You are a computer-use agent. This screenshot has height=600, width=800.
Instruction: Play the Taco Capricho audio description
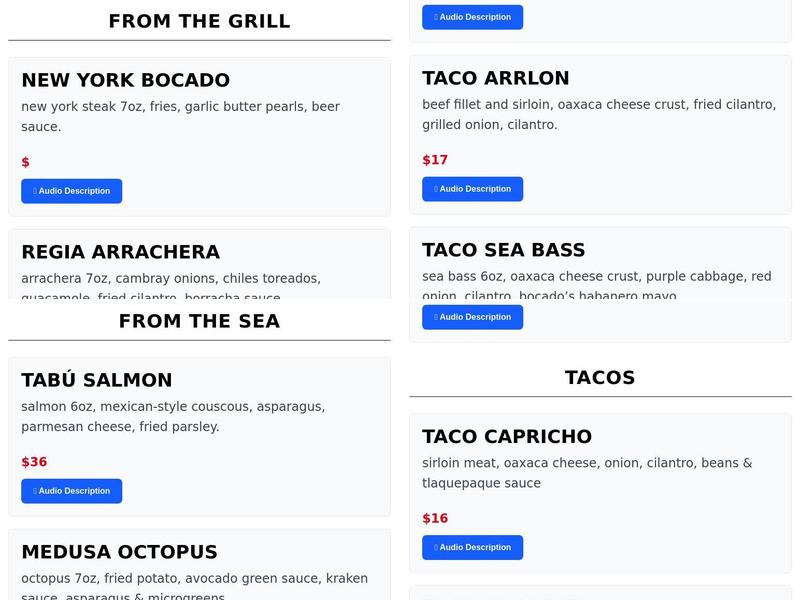[472, 547]
